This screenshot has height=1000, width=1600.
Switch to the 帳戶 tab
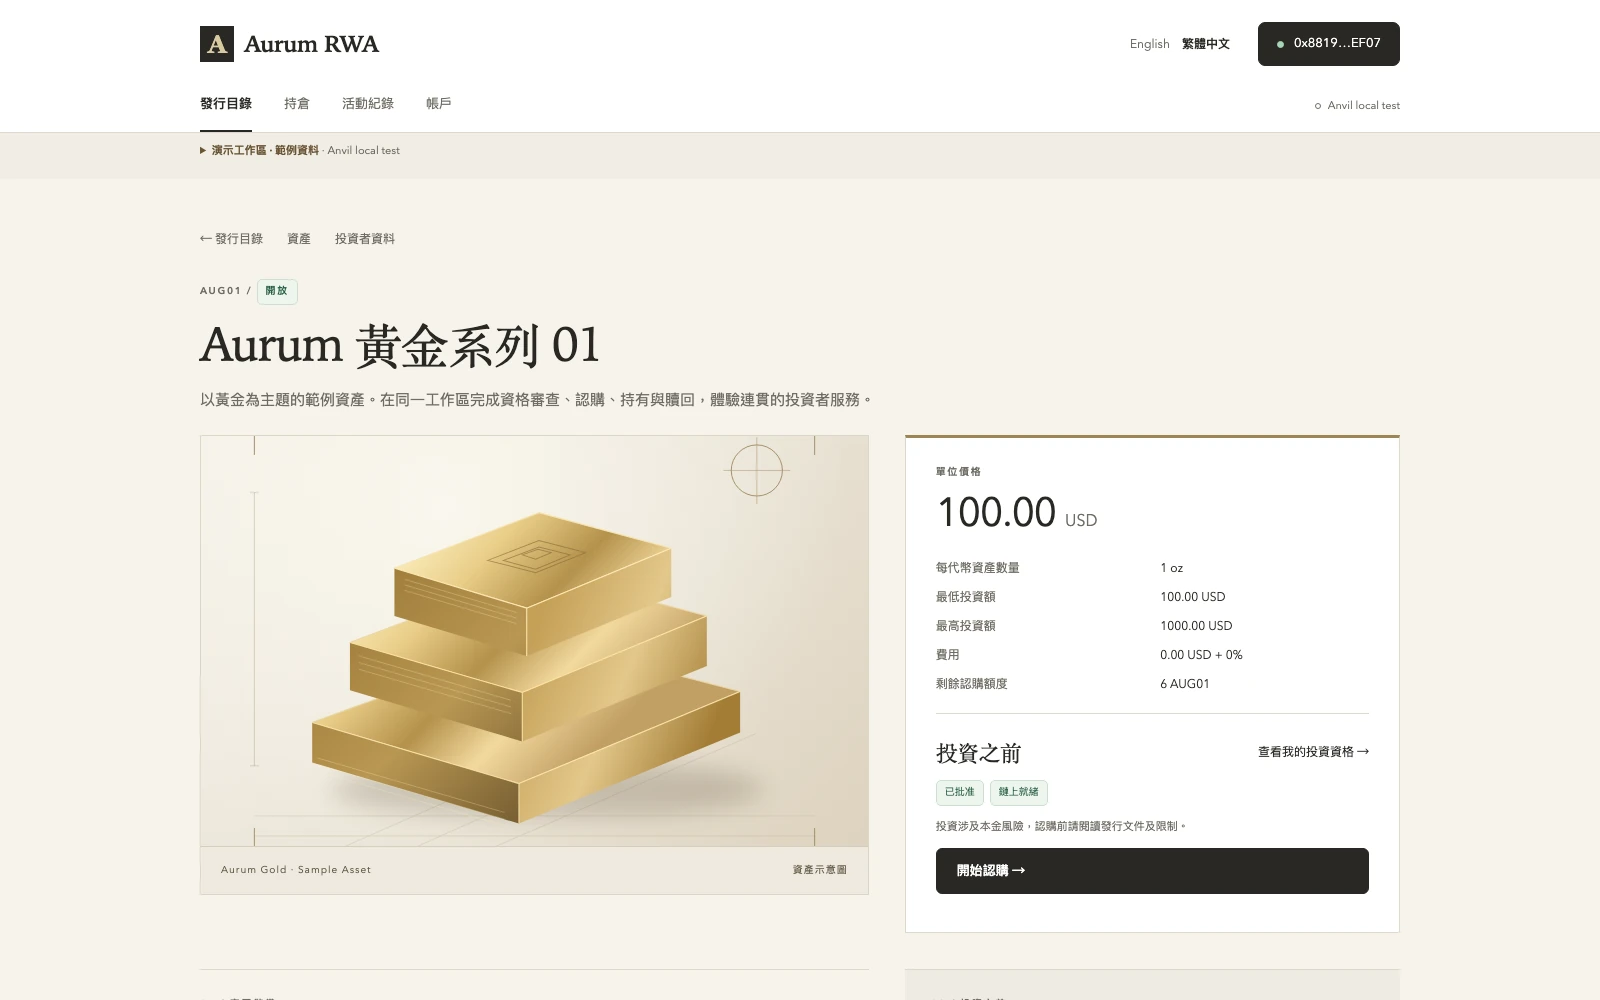439,104
